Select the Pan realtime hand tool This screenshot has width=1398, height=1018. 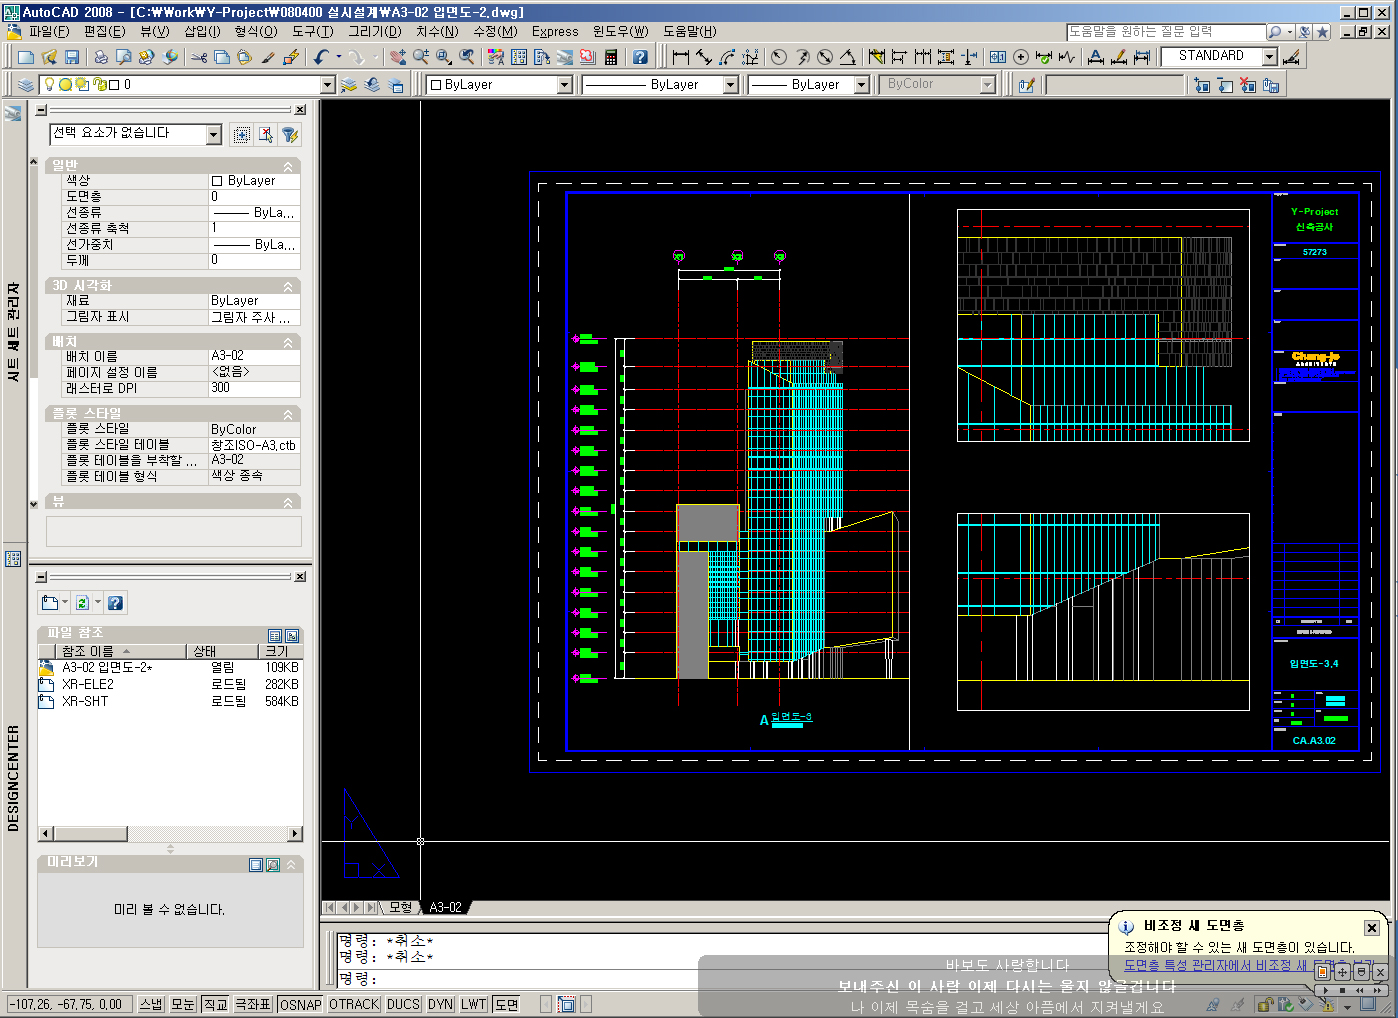click(398, 57)
